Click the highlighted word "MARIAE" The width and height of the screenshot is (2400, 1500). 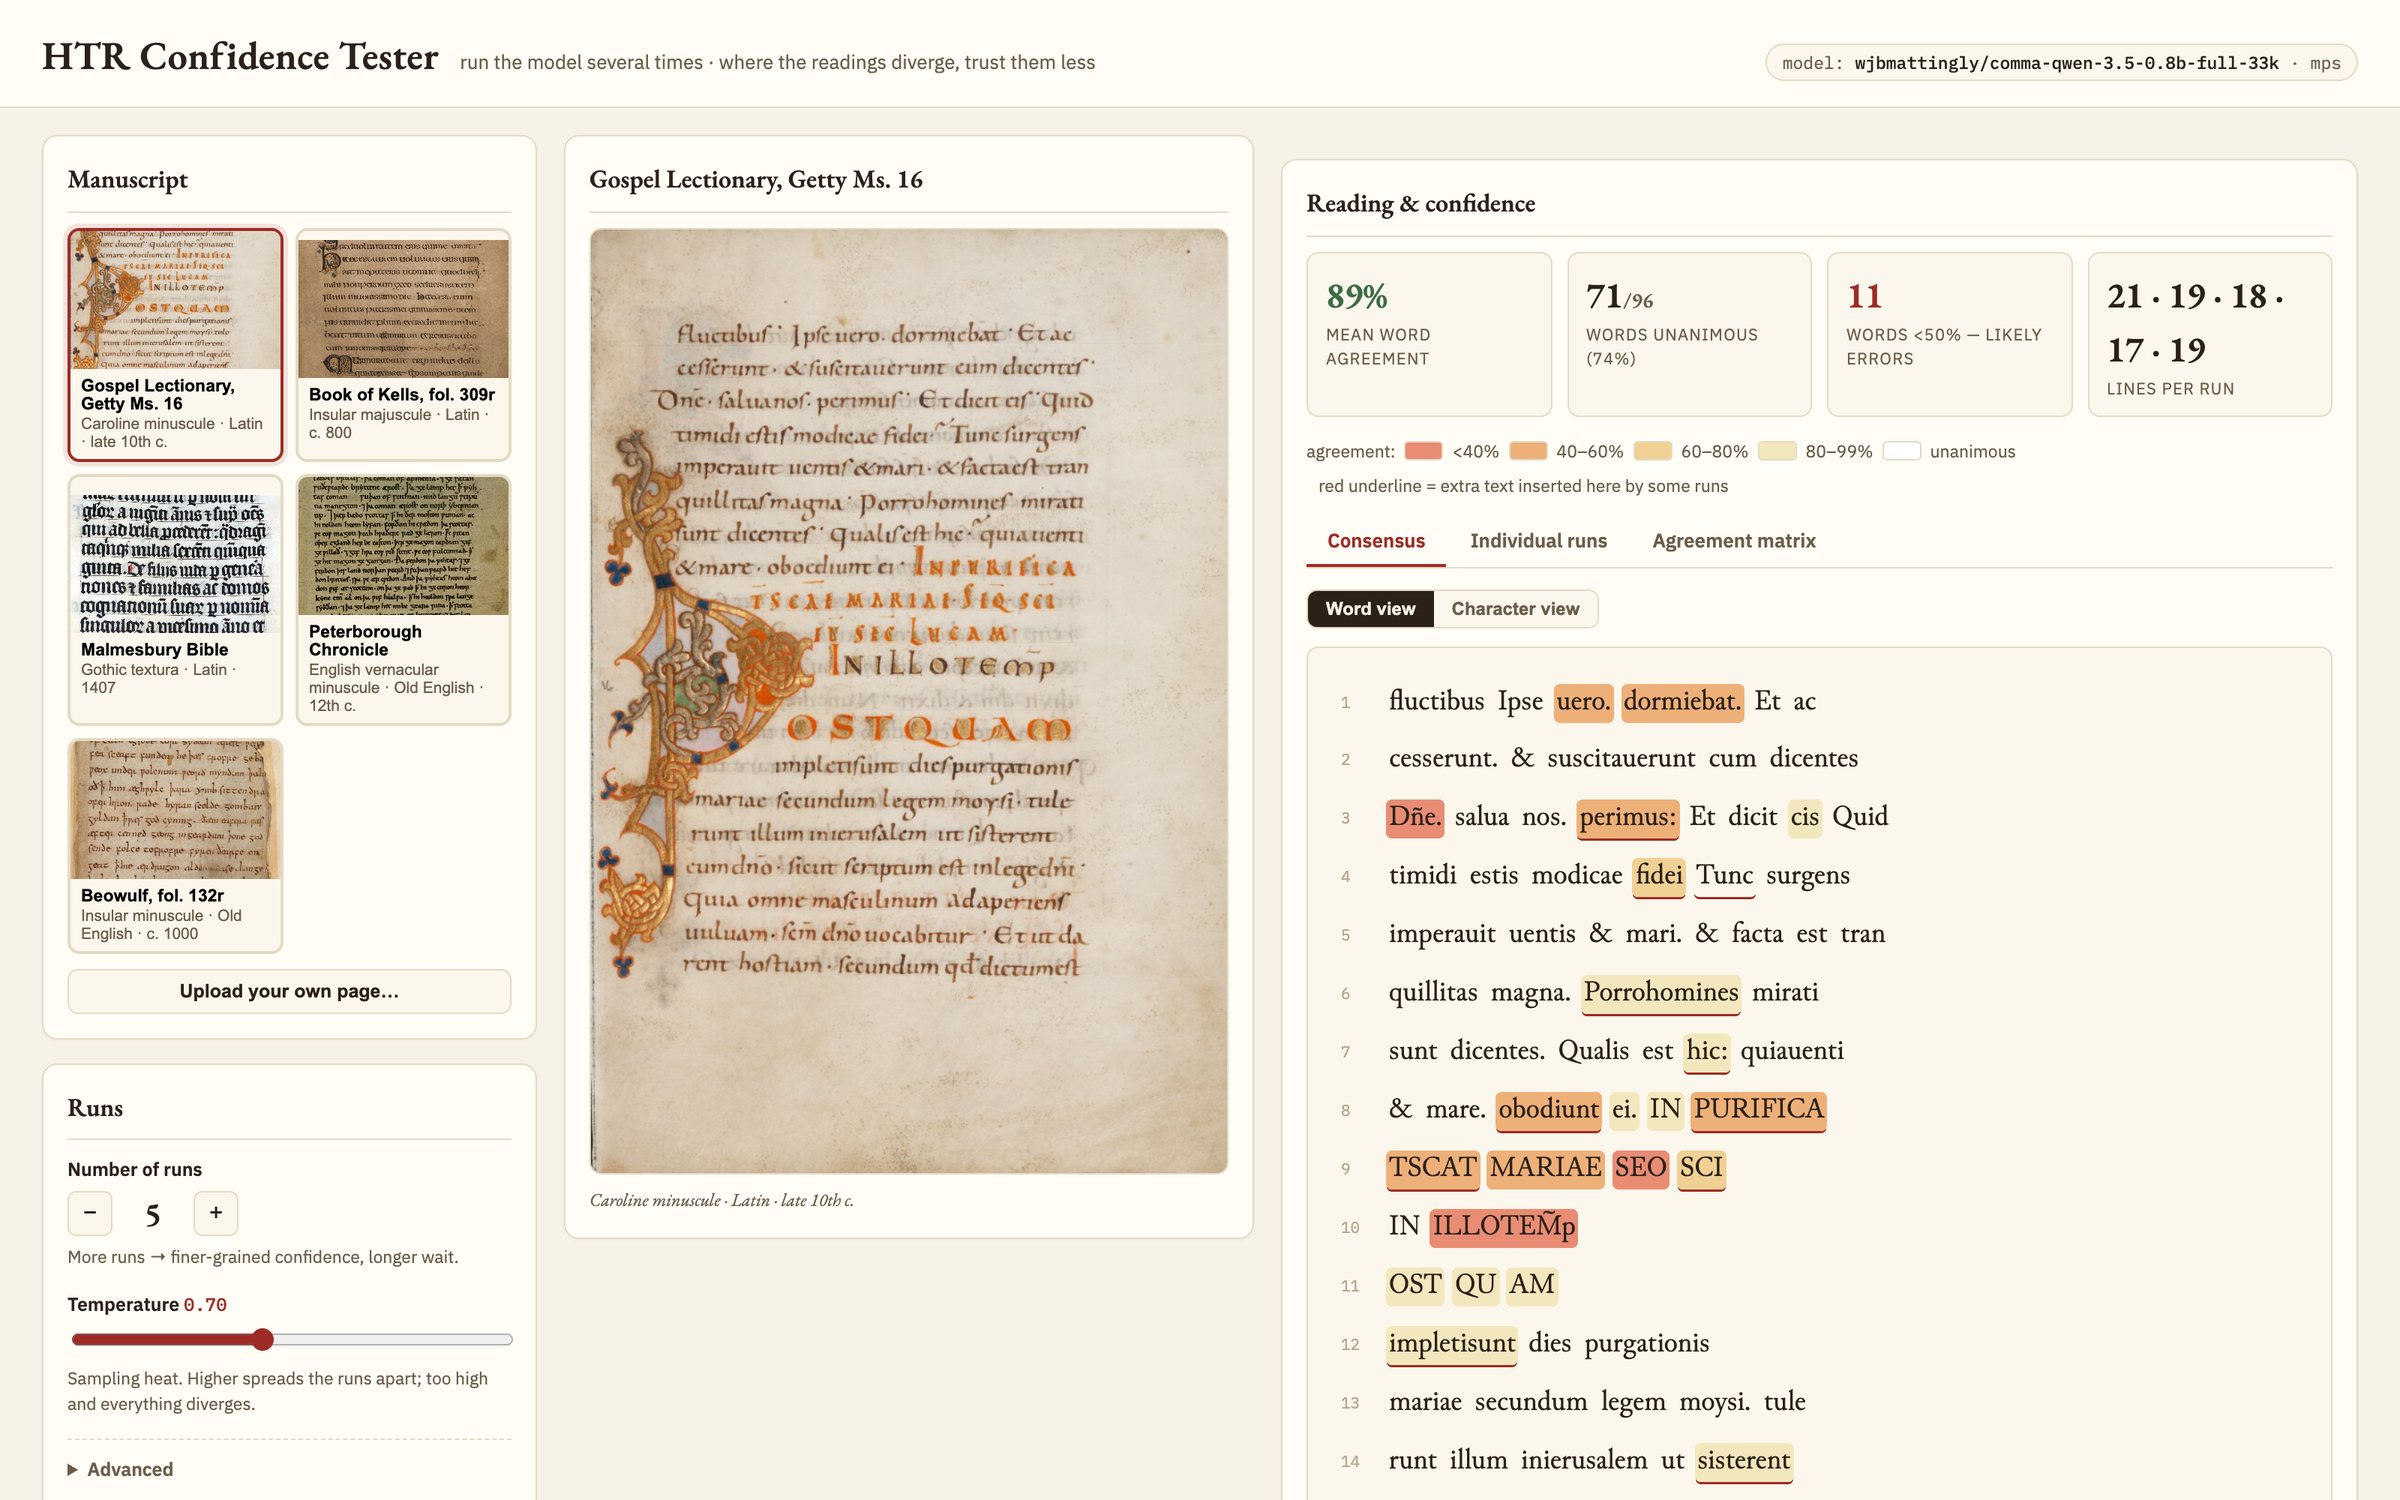(1546, 1168)
